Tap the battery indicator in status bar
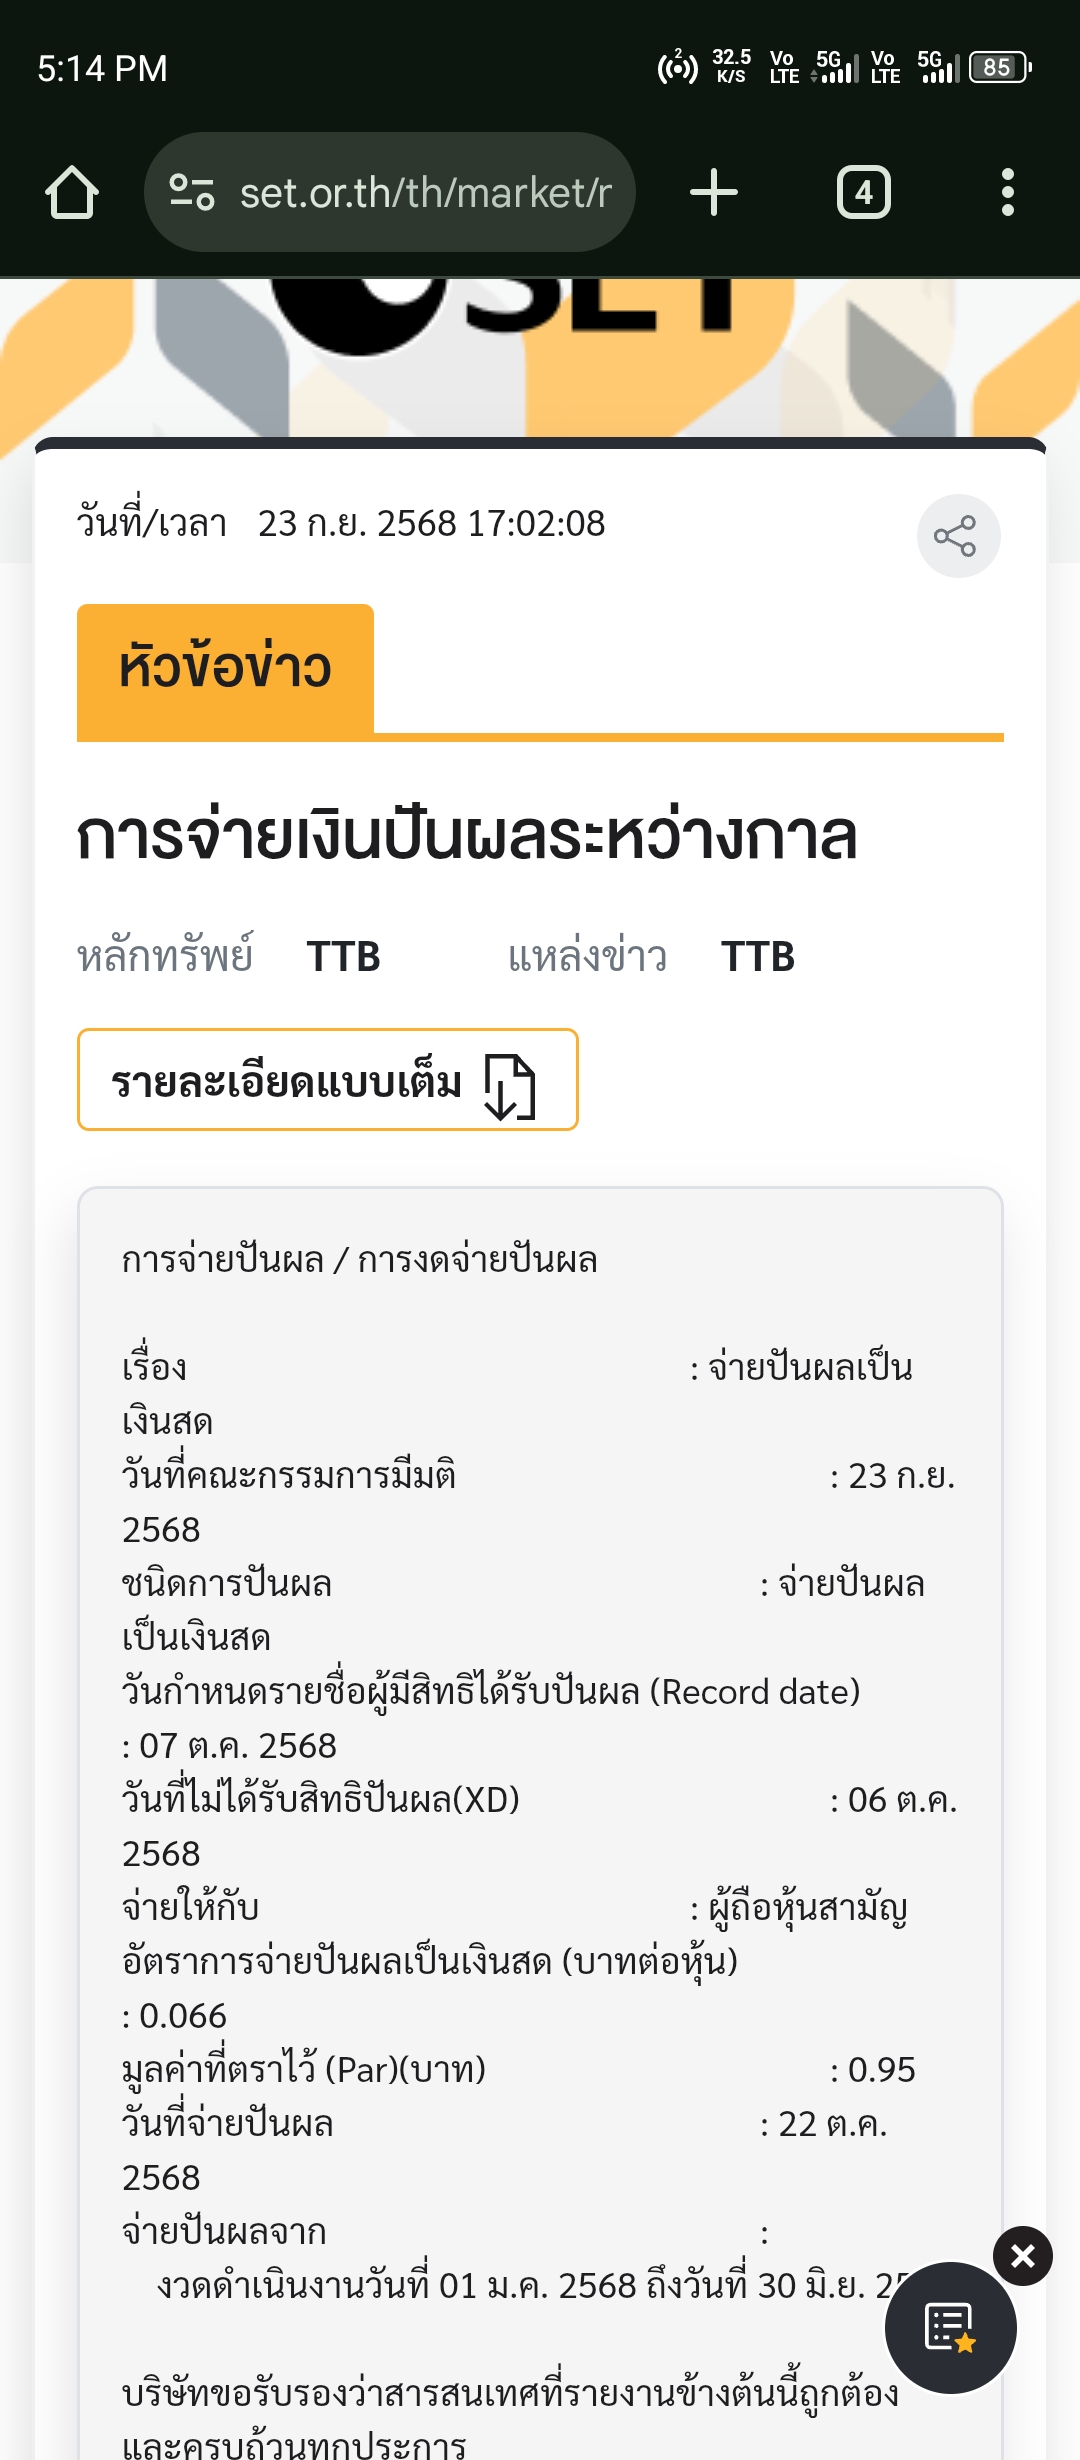Viewport: 1080px width, 2460px height. (998, 68)
